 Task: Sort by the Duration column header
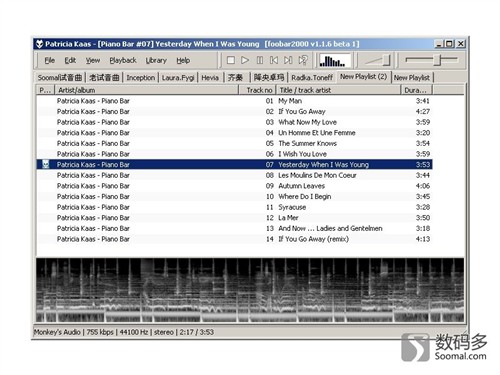coord(416,90)
